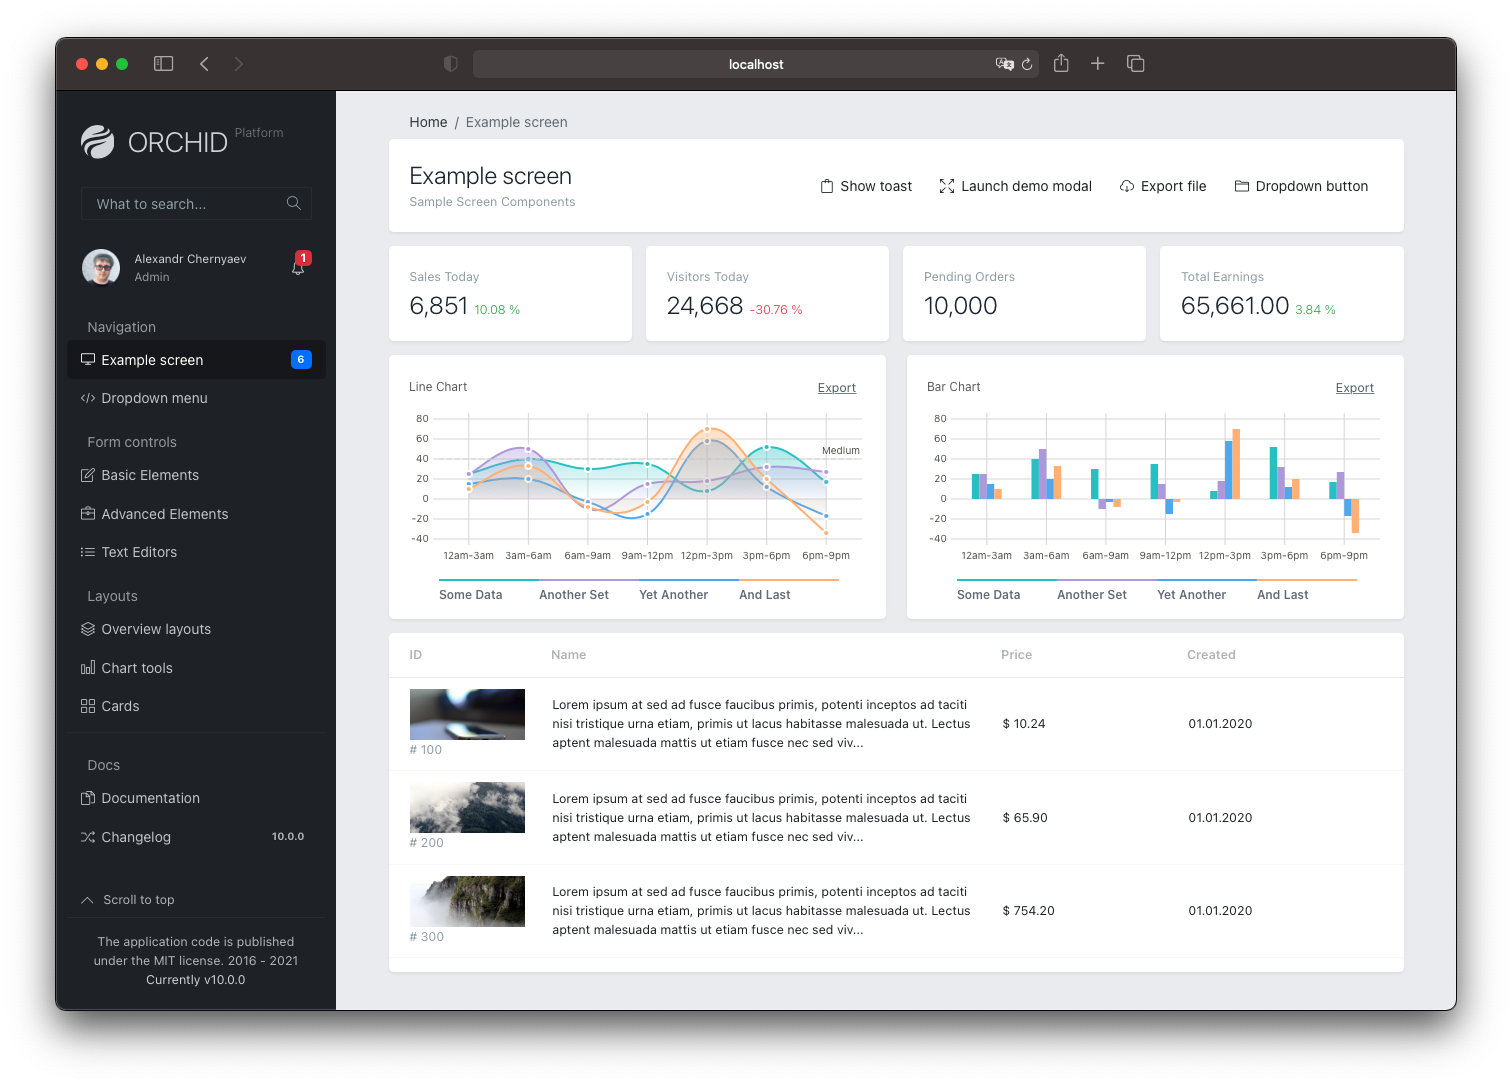Click the Chart tools bar icon
The image size is (1512, 1084).
click(88, 667)
